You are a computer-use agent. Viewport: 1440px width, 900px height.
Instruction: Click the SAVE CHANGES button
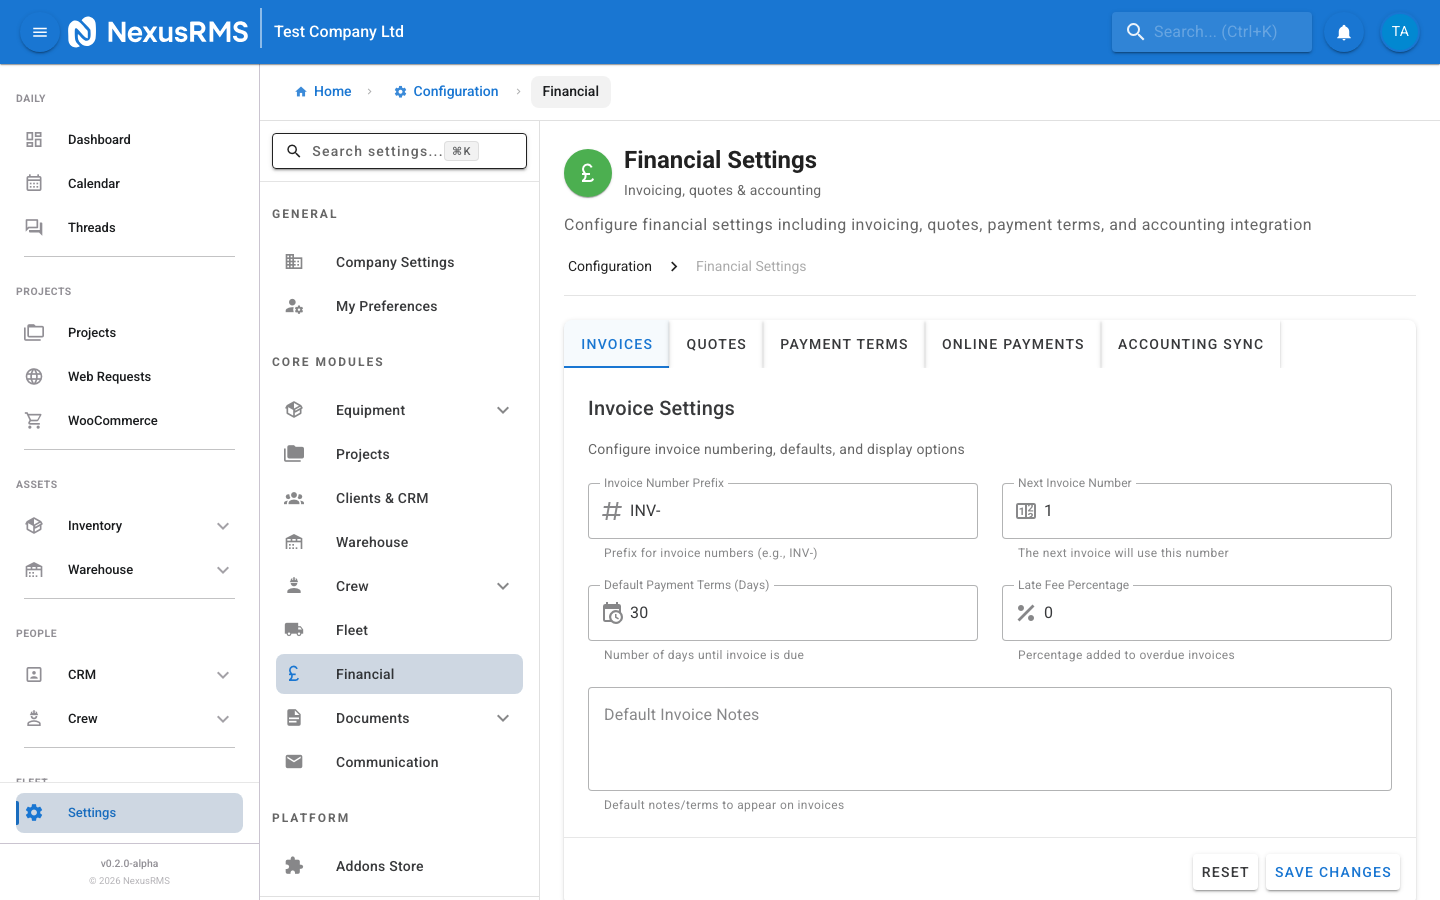1332,871
